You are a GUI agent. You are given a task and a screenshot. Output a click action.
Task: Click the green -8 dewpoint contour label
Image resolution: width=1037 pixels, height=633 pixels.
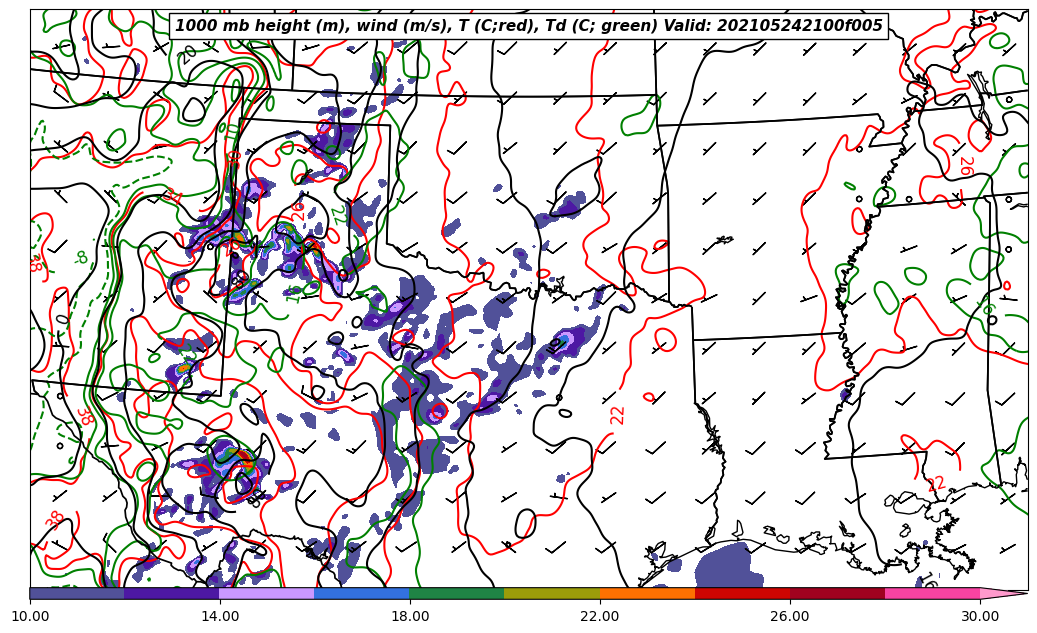[81, 257]
